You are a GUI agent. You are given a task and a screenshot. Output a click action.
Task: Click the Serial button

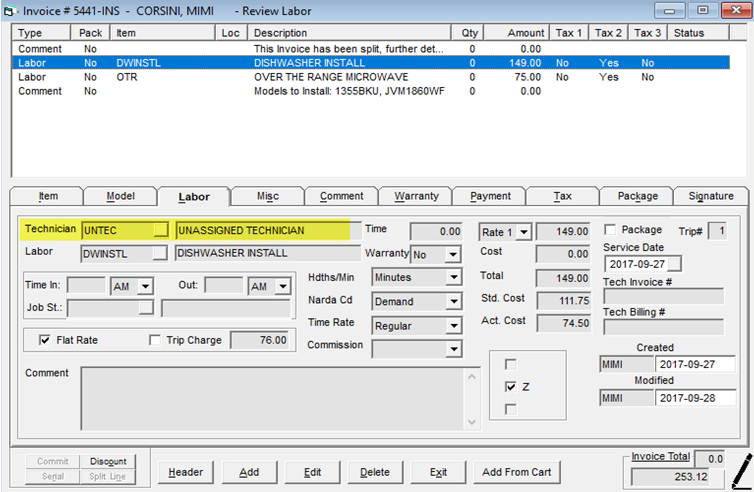point(53,476)
